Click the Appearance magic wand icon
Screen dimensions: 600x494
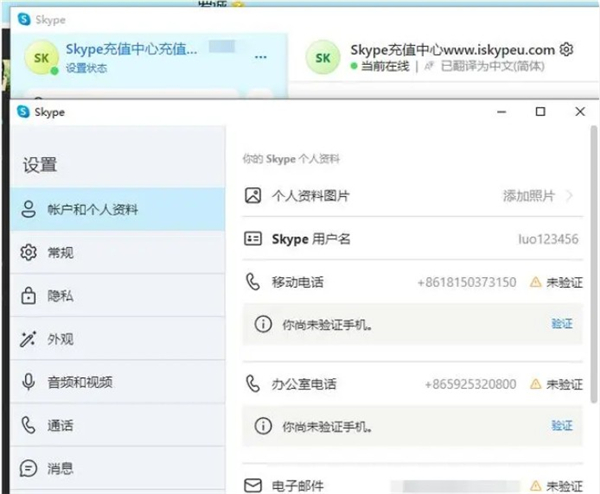coord(28,339)
